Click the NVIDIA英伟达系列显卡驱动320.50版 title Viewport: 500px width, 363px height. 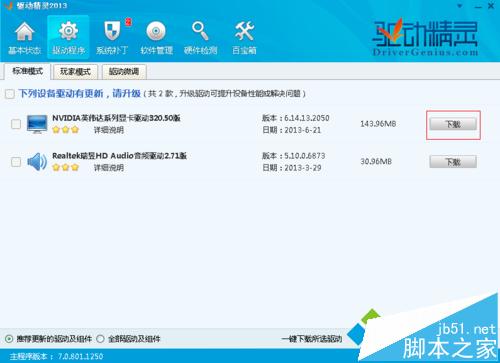pyautogui.click(x=116, y=118)
